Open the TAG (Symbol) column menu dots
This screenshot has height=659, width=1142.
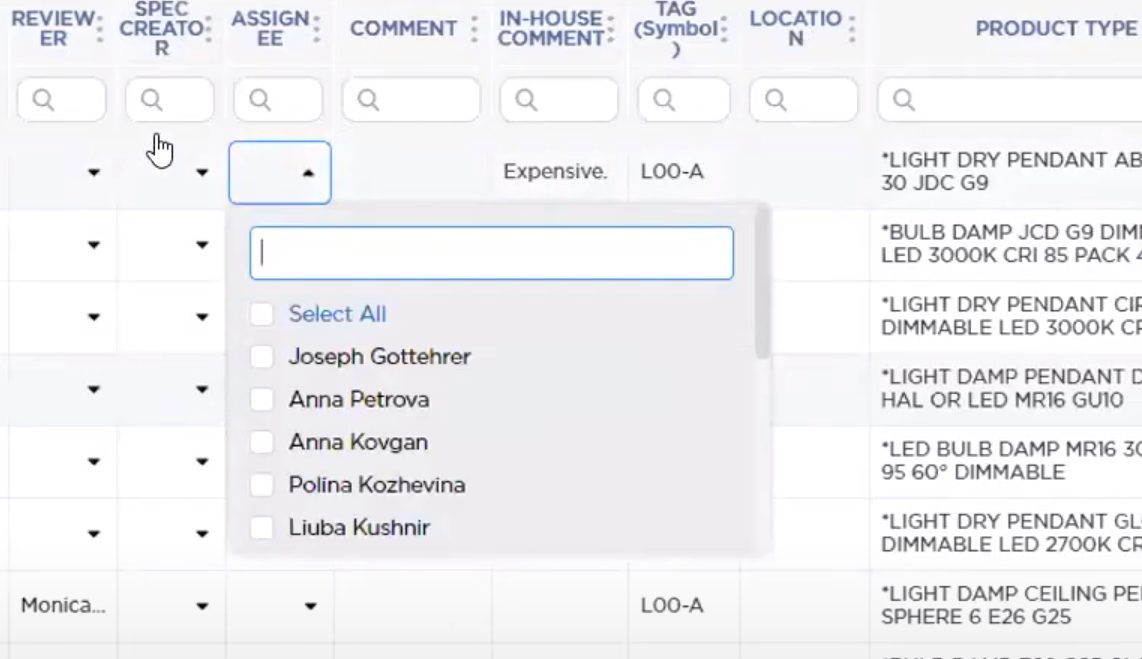click(723, 29)
